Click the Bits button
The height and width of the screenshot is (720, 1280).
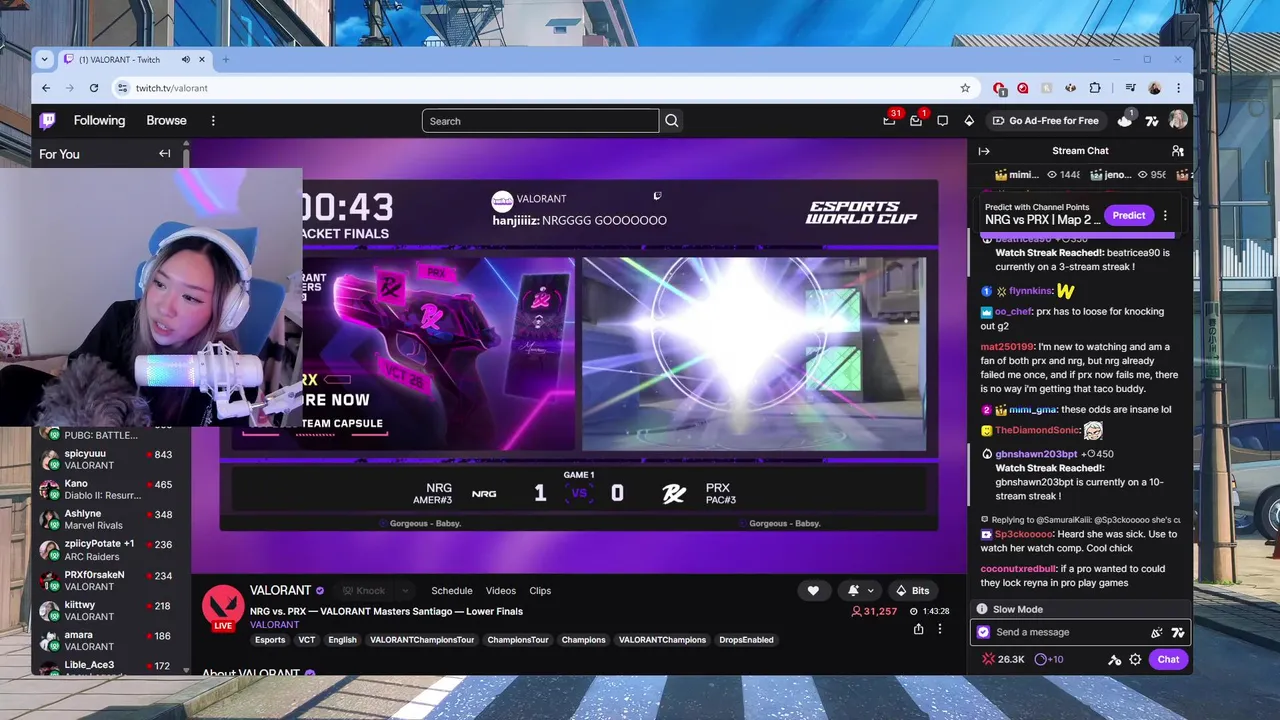[912, 591]
